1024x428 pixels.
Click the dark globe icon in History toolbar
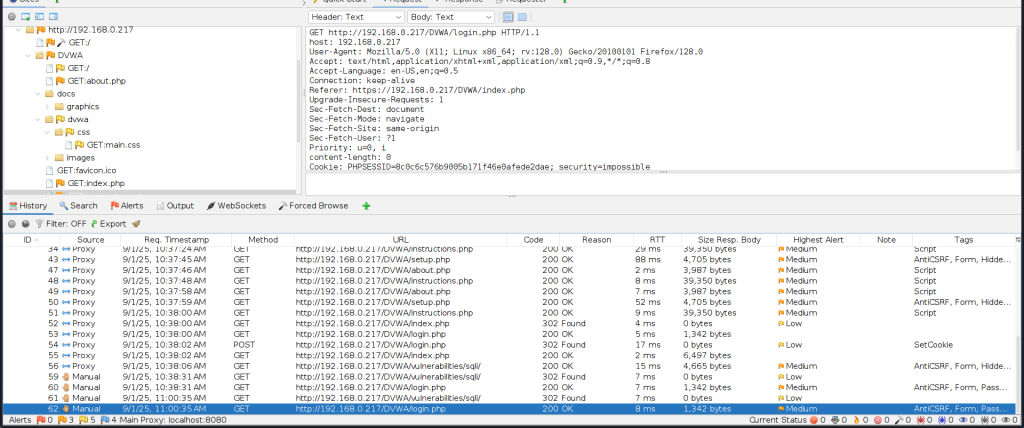25,223
